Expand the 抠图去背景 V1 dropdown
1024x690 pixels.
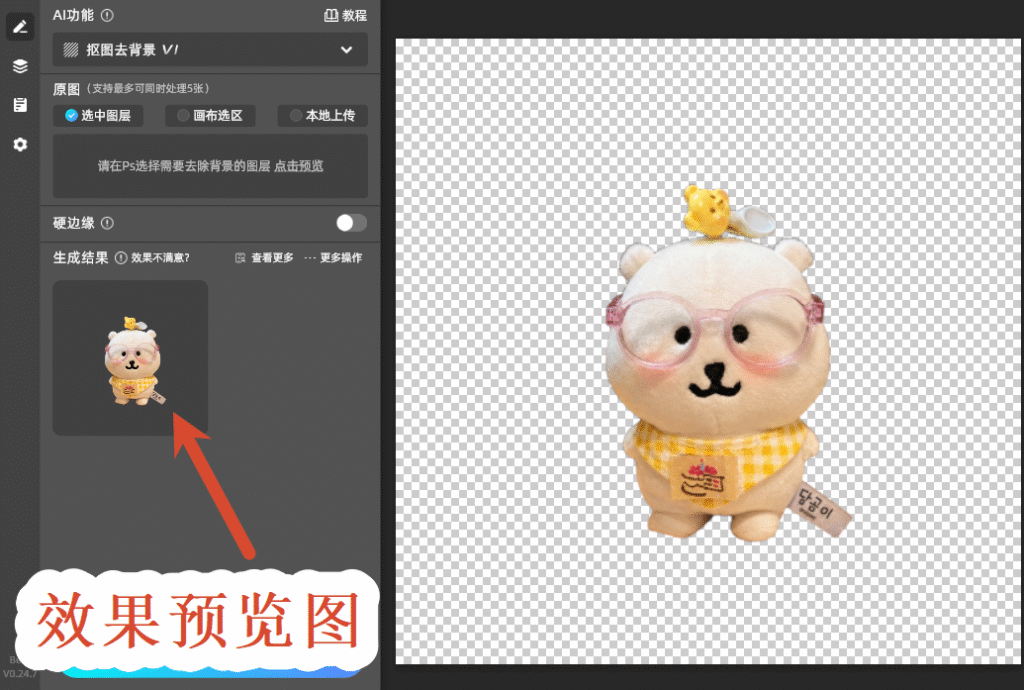pyautogui.click(x=210, y=50)
